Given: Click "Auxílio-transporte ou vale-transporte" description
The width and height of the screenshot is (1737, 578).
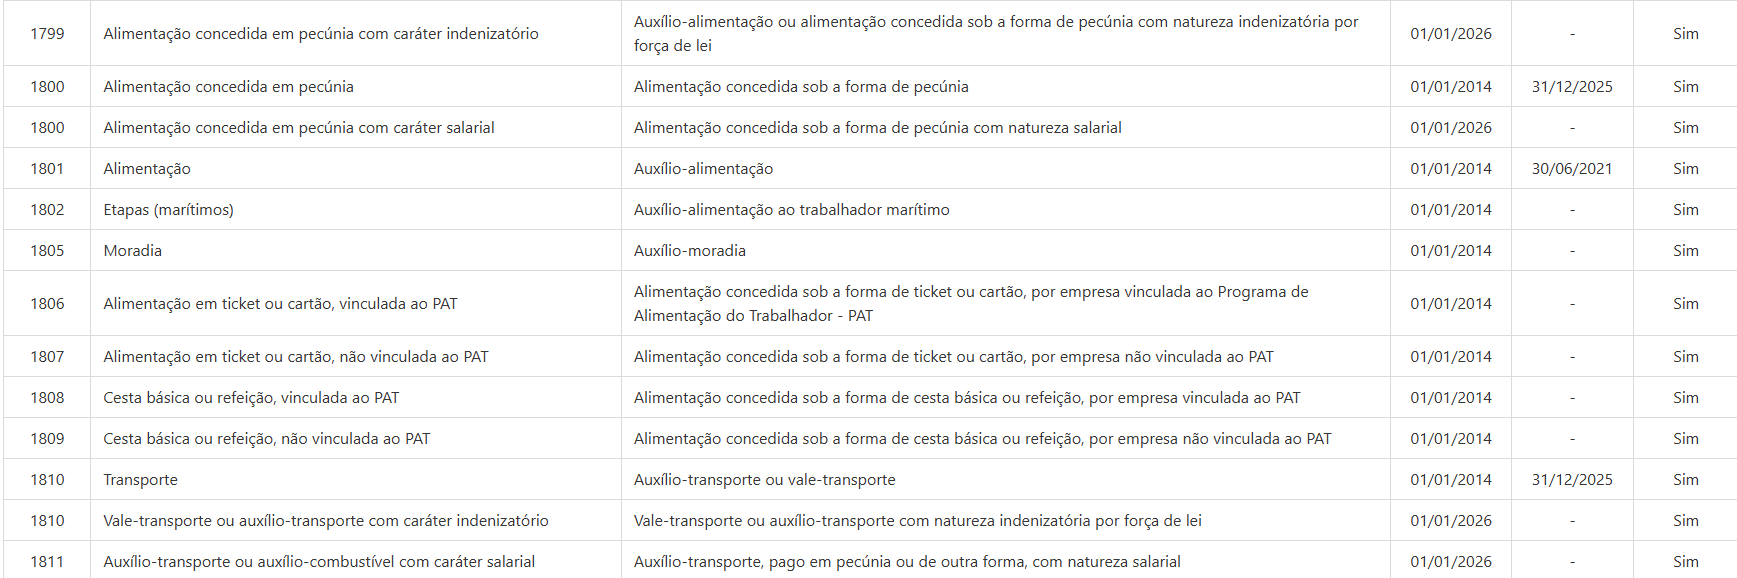Looking at the screenshot, I should [x=764, y=480].
